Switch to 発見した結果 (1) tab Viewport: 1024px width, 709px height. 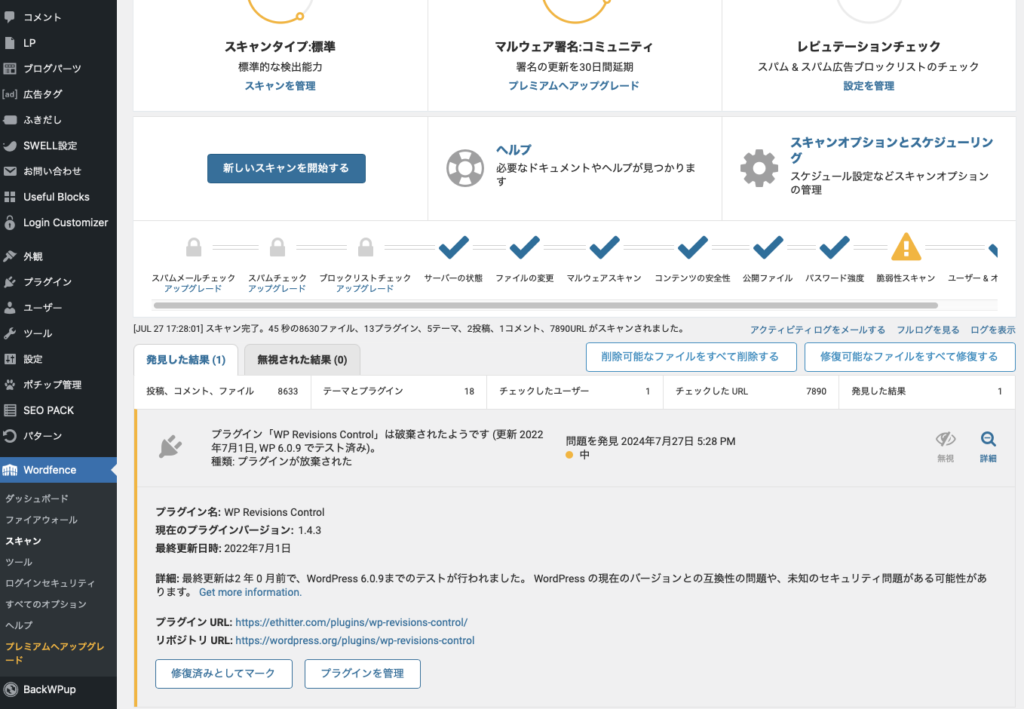point(186,360)
